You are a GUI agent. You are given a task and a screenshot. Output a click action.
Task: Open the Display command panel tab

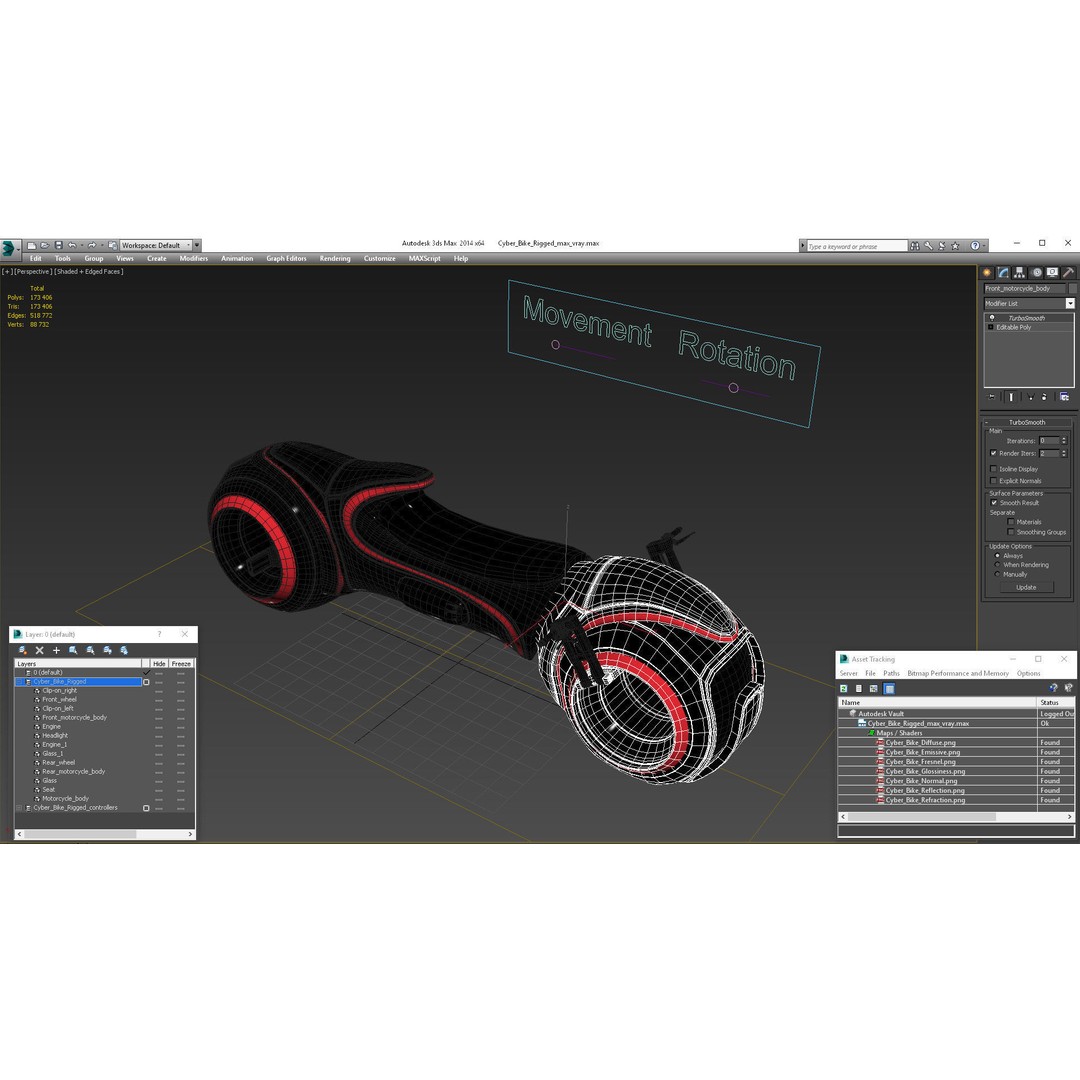coord(1052,273)
